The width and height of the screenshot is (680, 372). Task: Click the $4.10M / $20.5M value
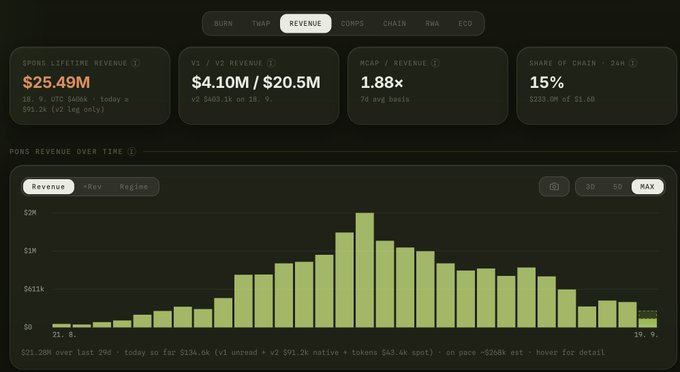pyautogui.click(x=256, y=82)
